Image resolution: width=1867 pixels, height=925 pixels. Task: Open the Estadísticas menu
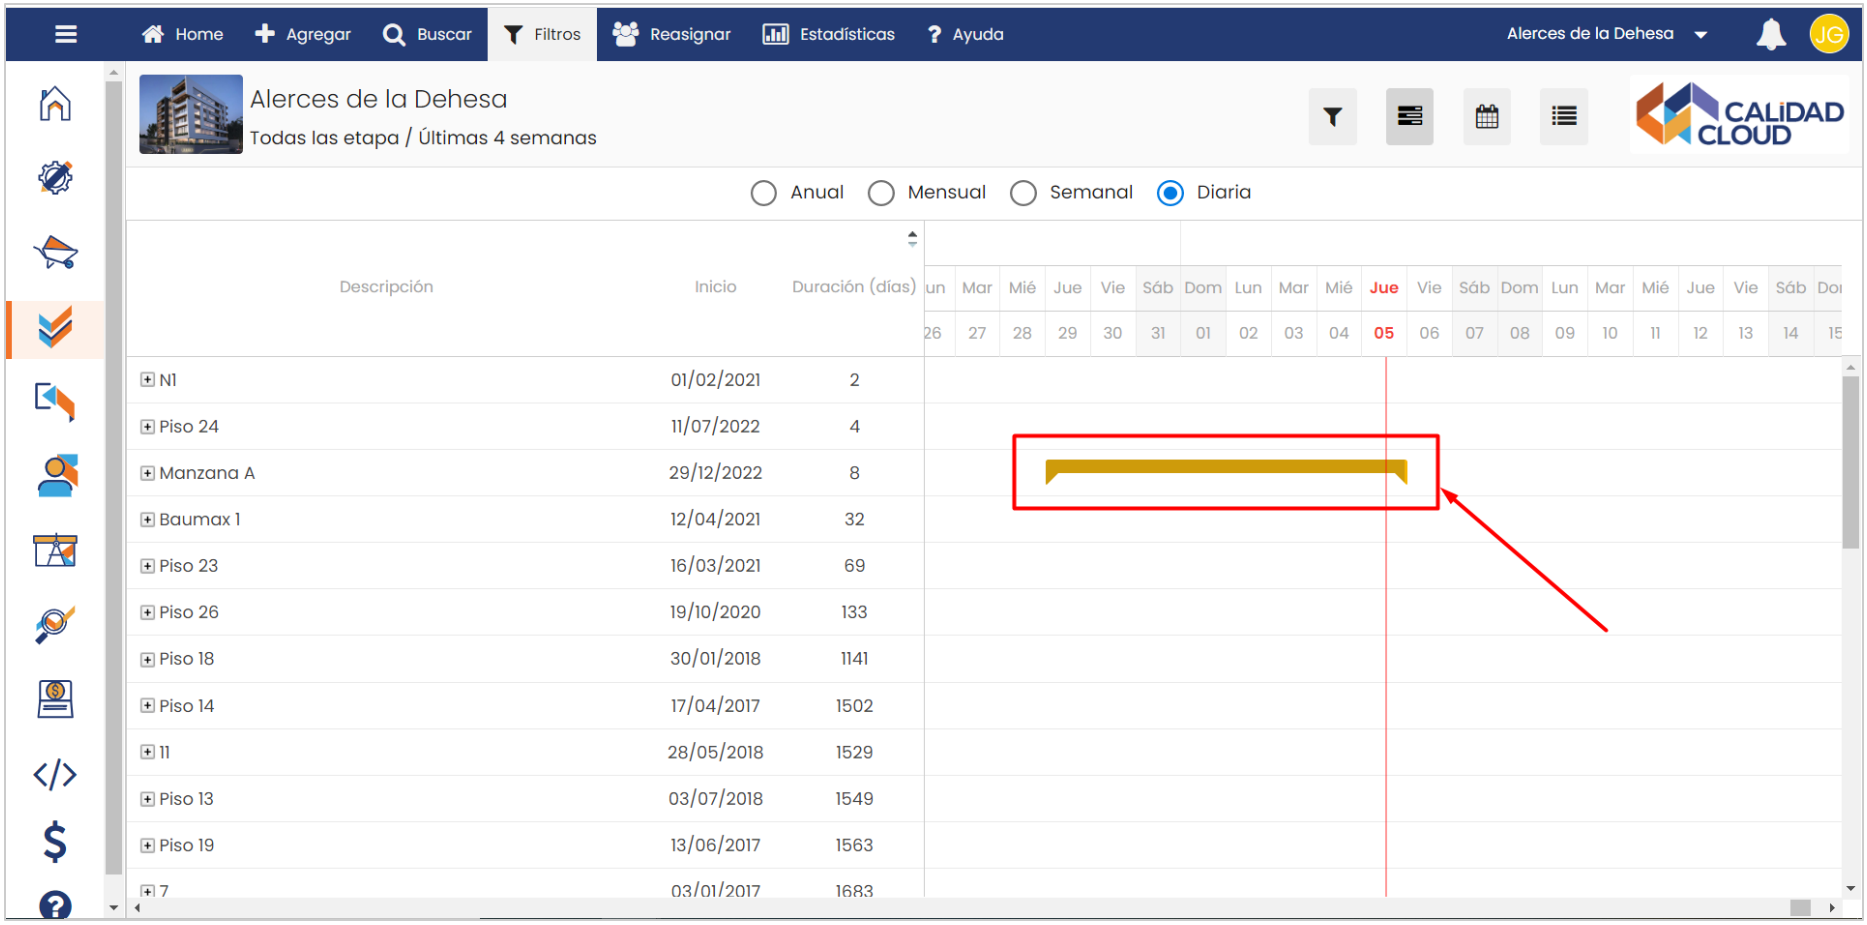[829, 35]
